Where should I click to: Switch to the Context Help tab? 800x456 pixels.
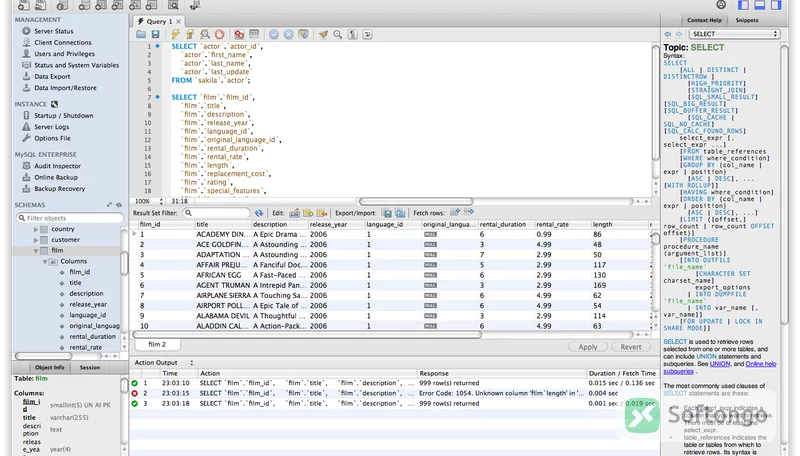704,20
